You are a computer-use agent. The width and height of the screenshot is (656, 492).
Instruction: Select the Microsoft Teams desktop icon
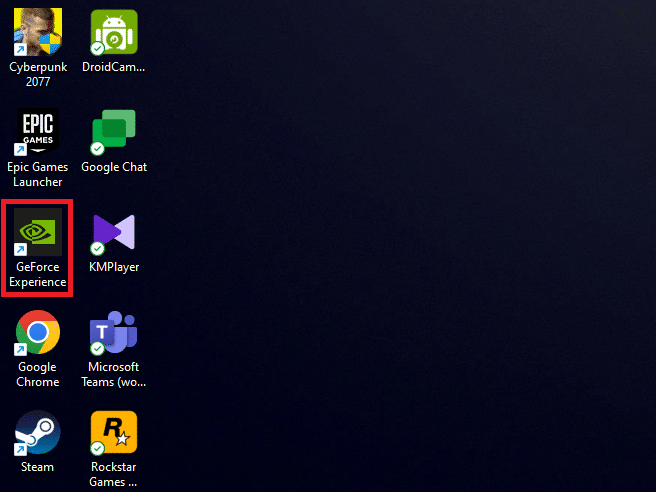point(114,332)
